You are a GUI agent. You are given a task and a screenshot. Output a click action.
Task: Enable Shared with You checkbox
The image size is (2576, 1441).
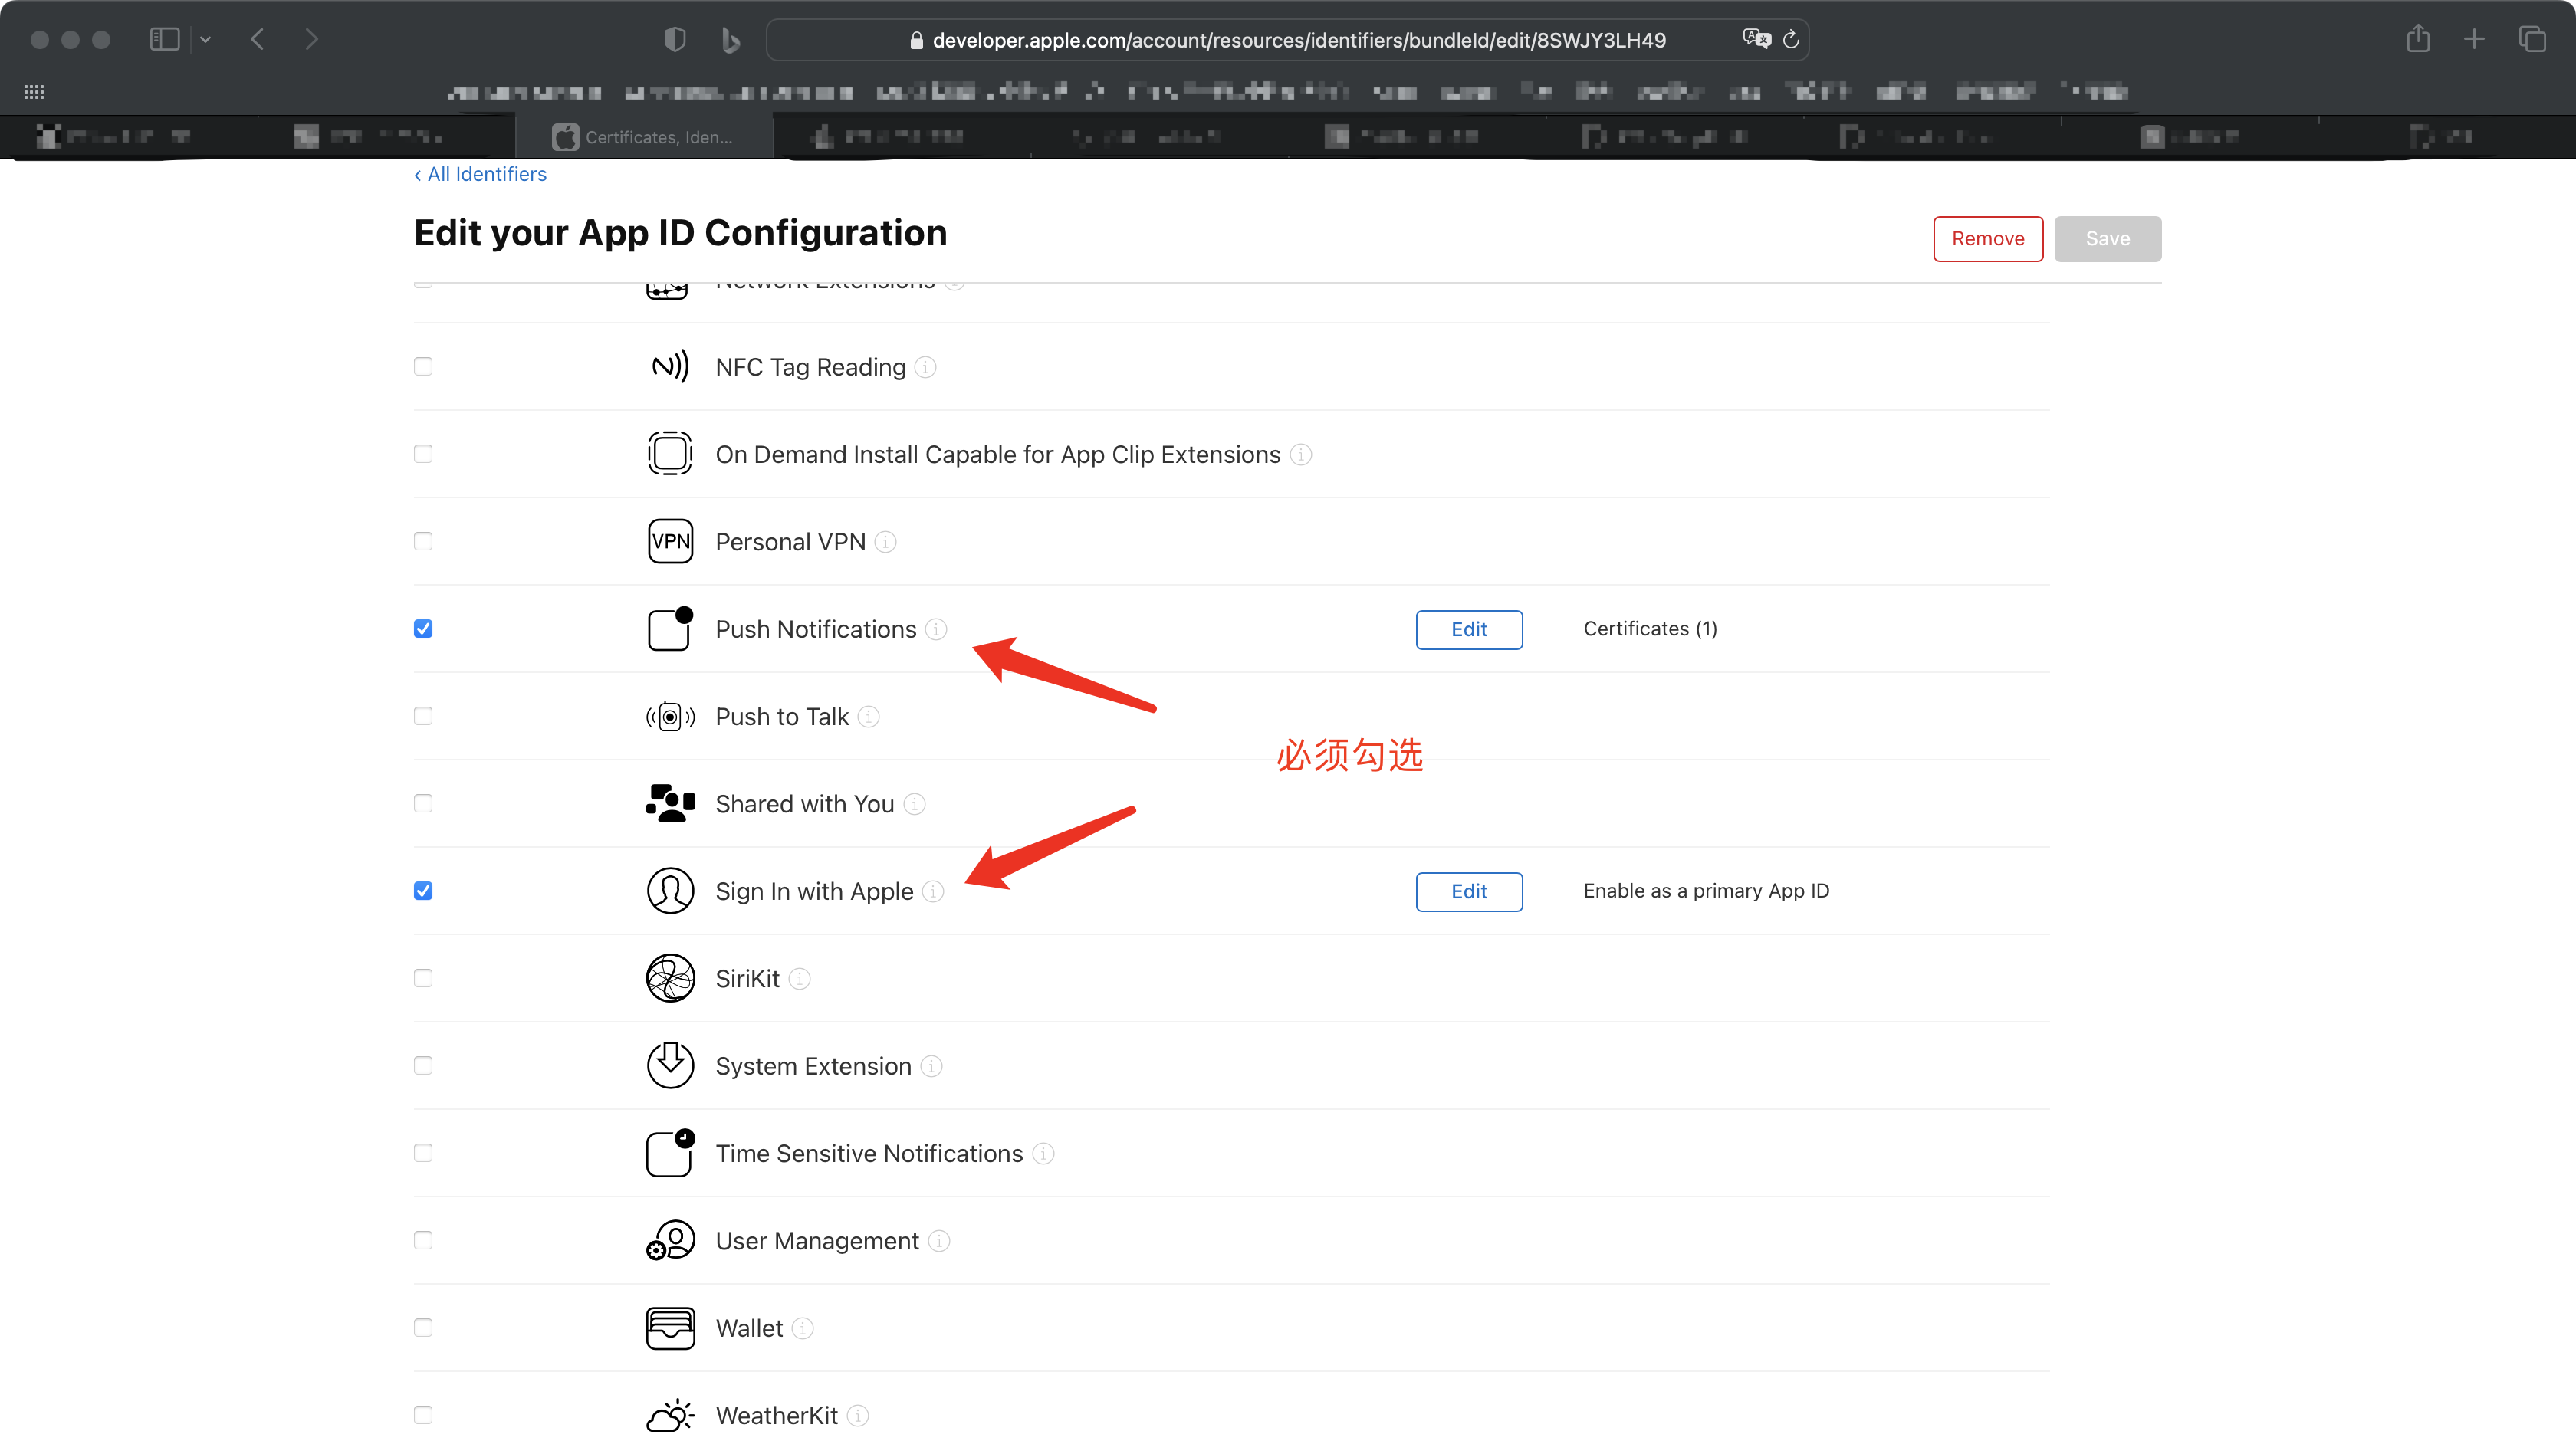[423, 803]
